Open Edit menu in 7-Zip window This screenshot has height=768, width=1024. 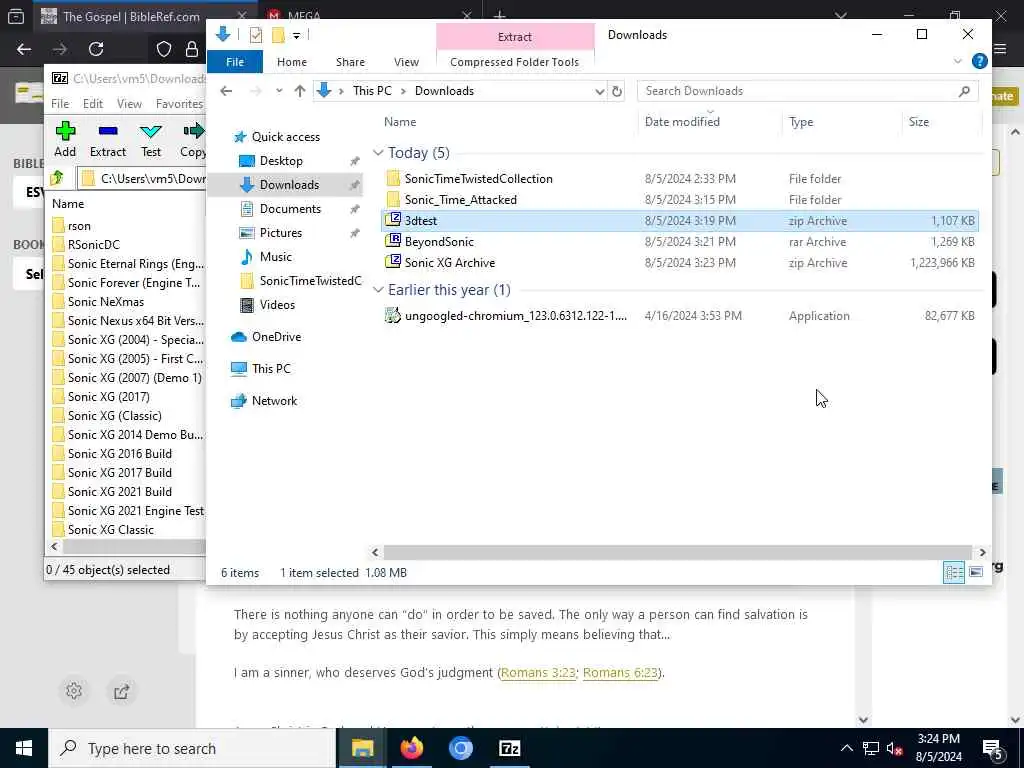pos(93,104)
